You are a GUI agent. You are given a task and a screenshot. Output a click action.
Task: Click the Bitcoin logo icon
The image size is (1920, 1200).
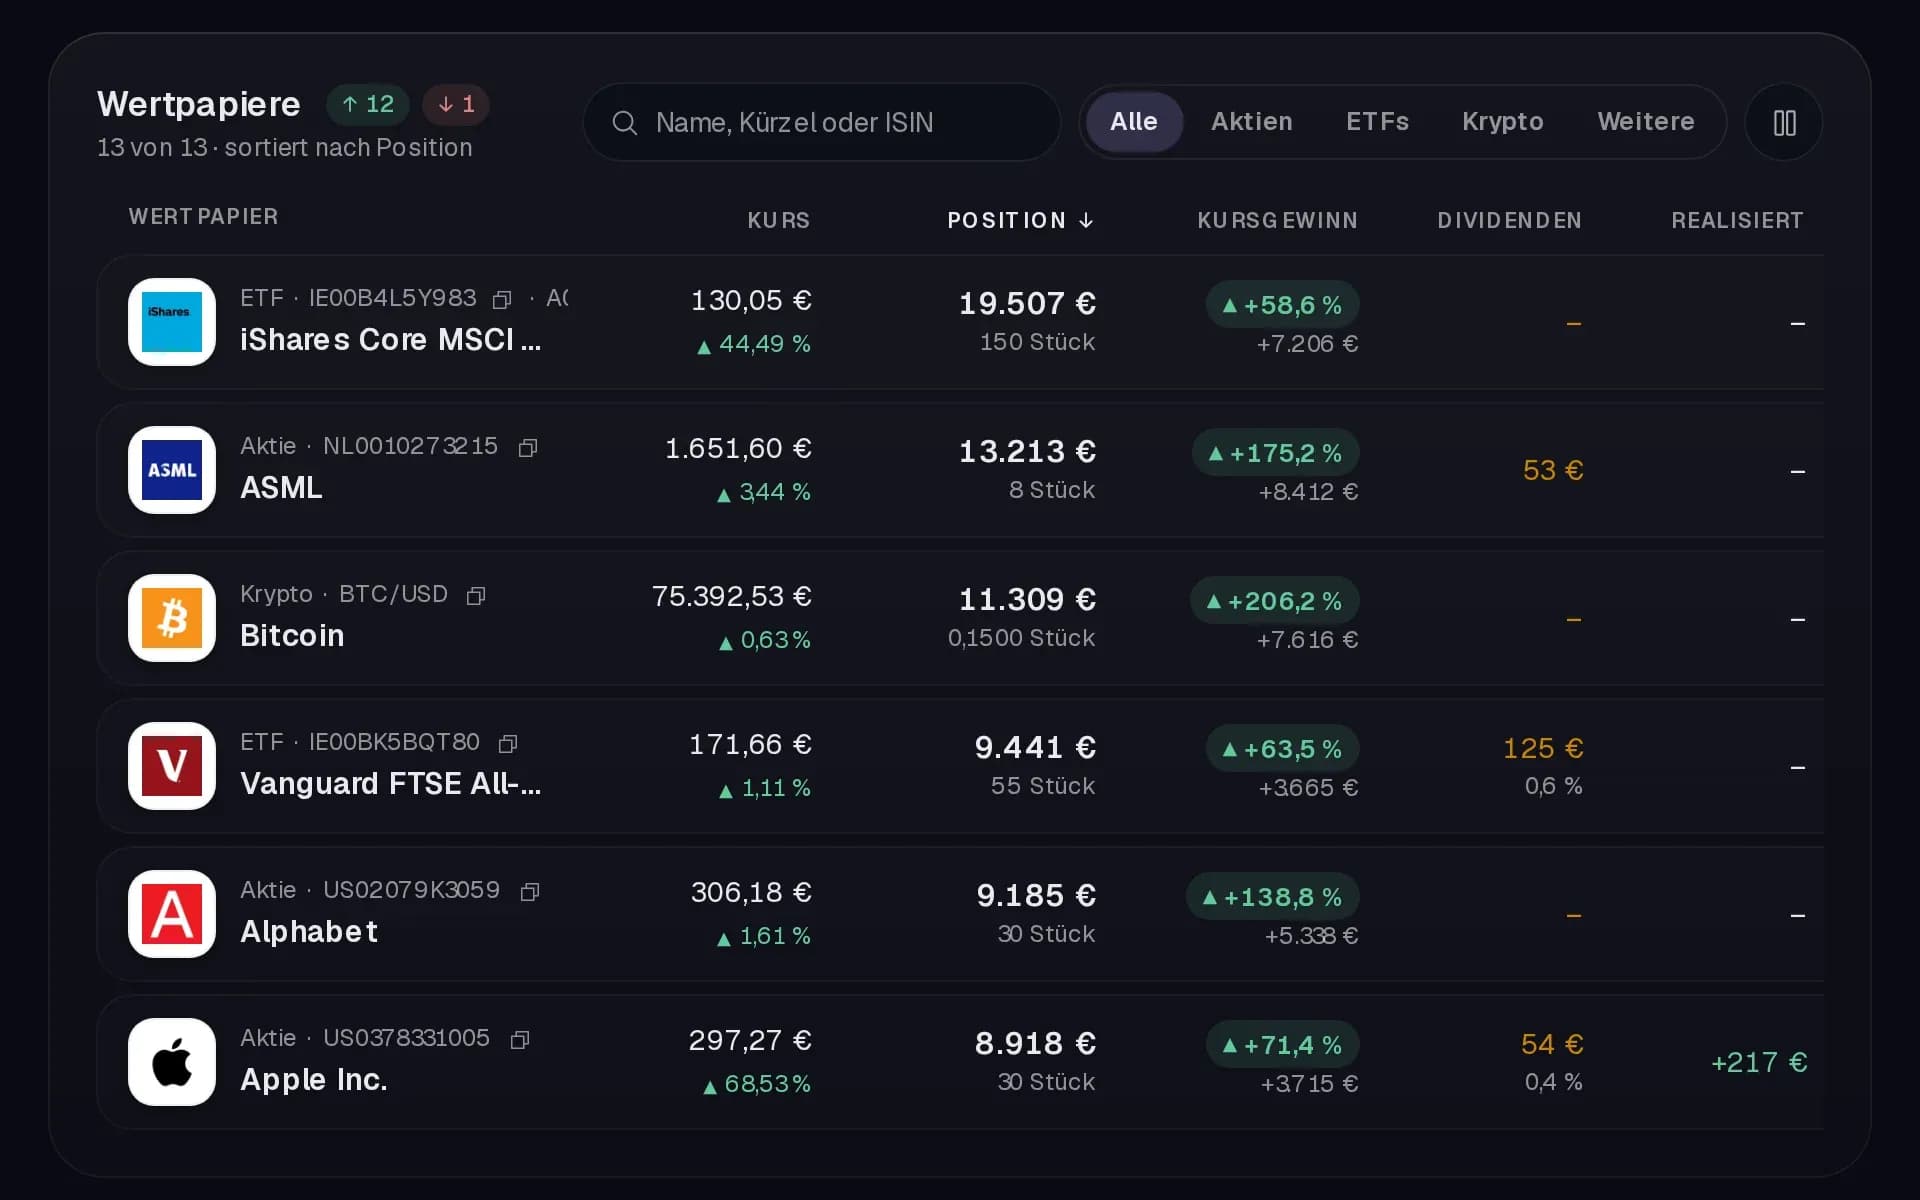(x=172, y=618)
